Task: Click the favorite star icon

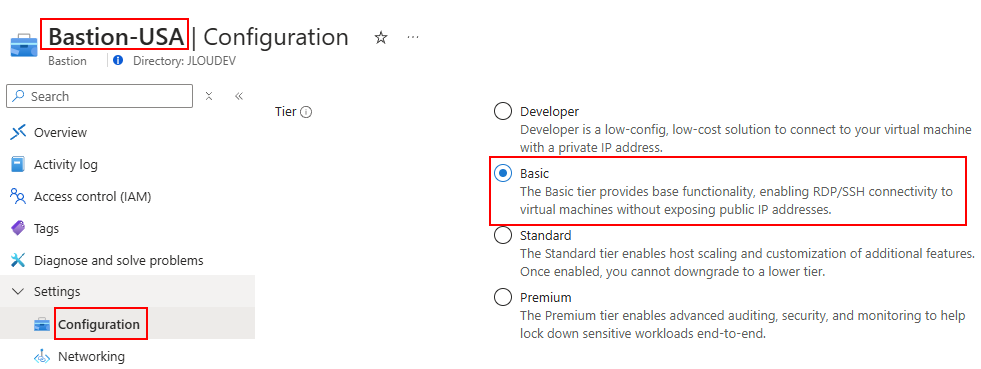Action: click(x=380, y=38)
